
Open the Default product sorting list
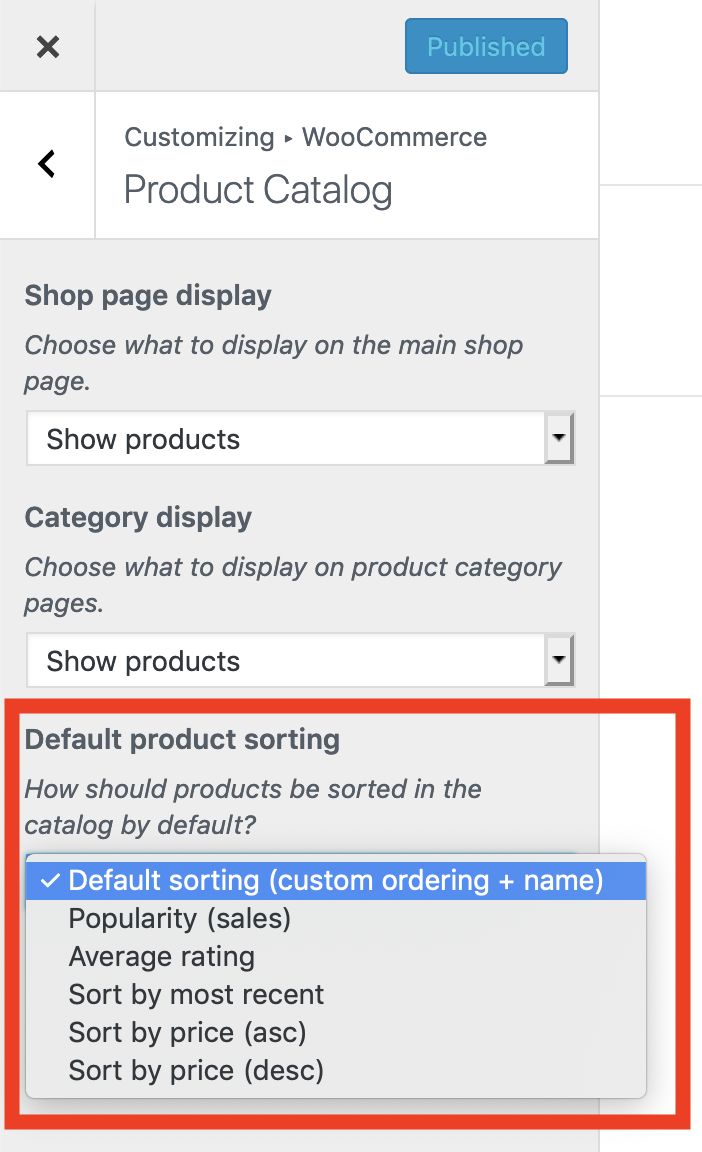point(300,880)
